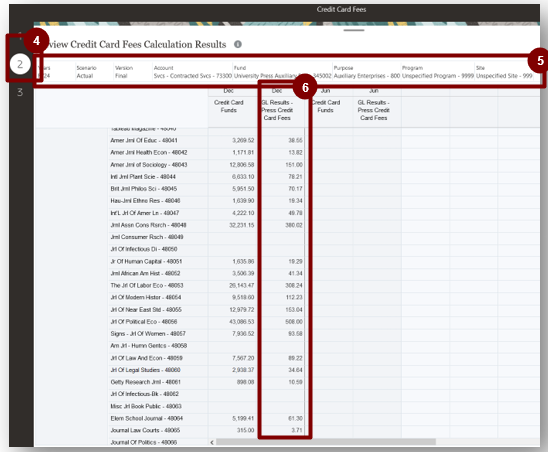Click the GL Results fee cell 151.00
548x452 pixels.
coord(282,165)
